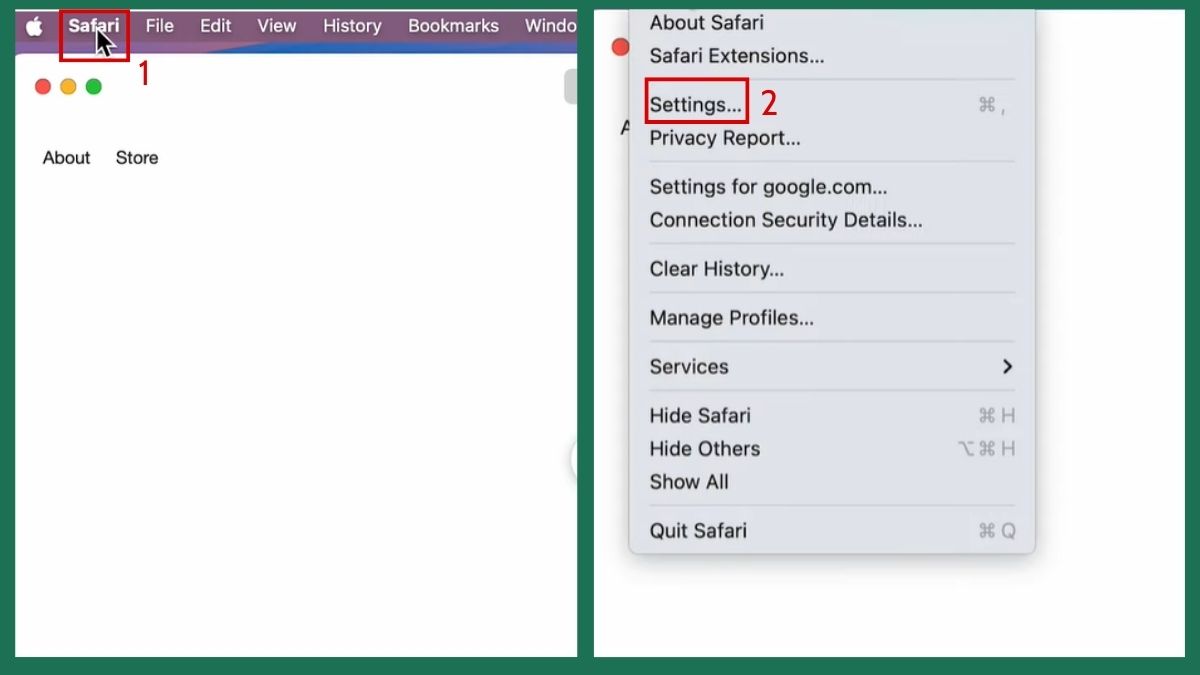
Task: Open the Safari menu in menu bar
Action: coord(93,26)
